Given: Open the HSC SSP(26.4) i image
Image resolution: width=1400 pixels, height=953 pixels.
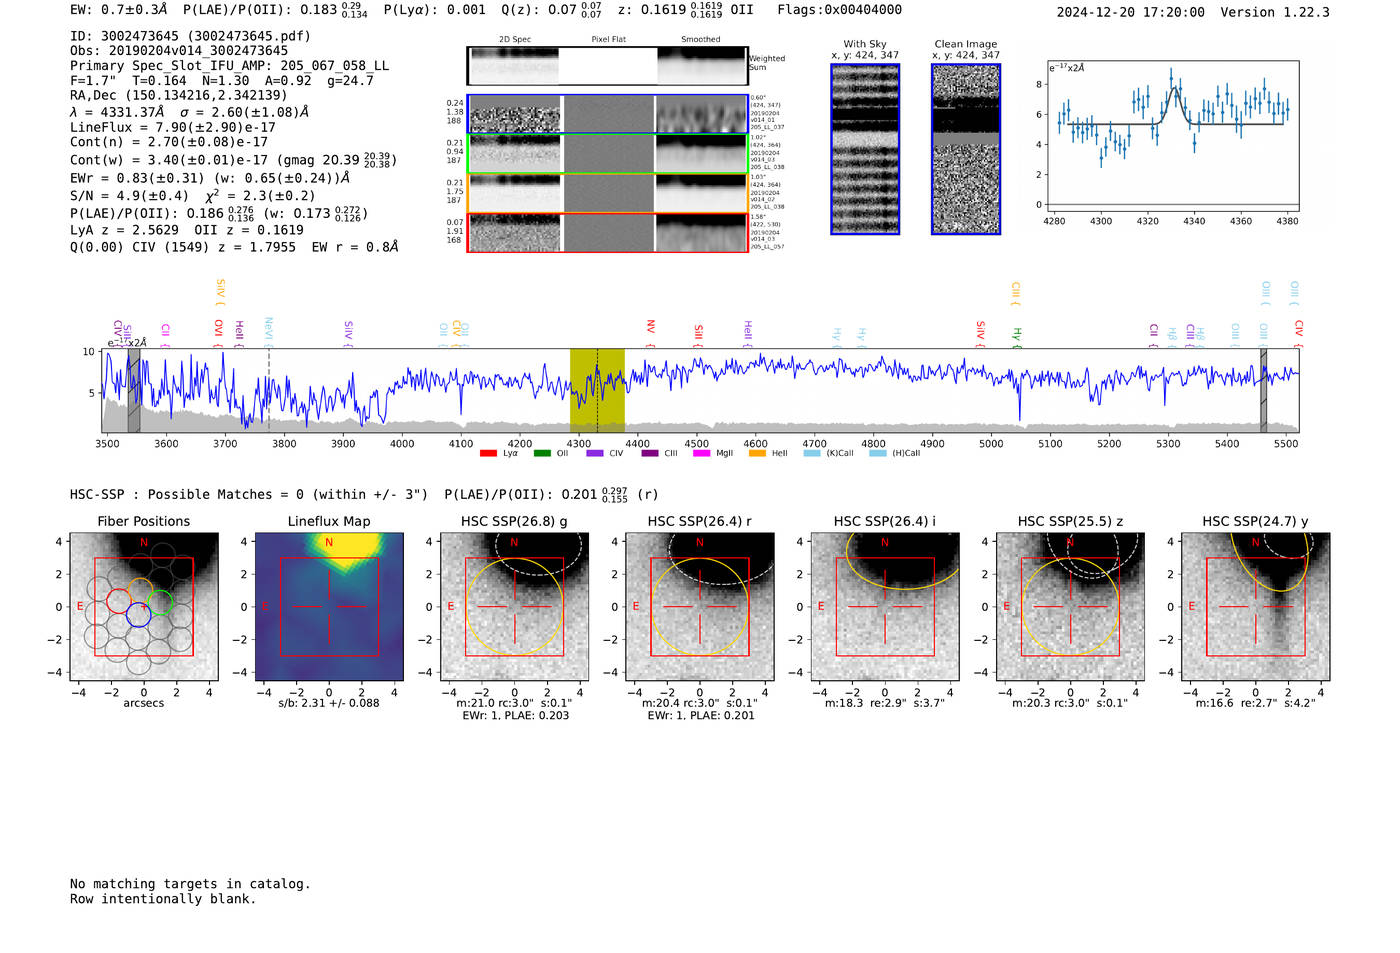Looking at the screenshot, I should pos(884,606).
